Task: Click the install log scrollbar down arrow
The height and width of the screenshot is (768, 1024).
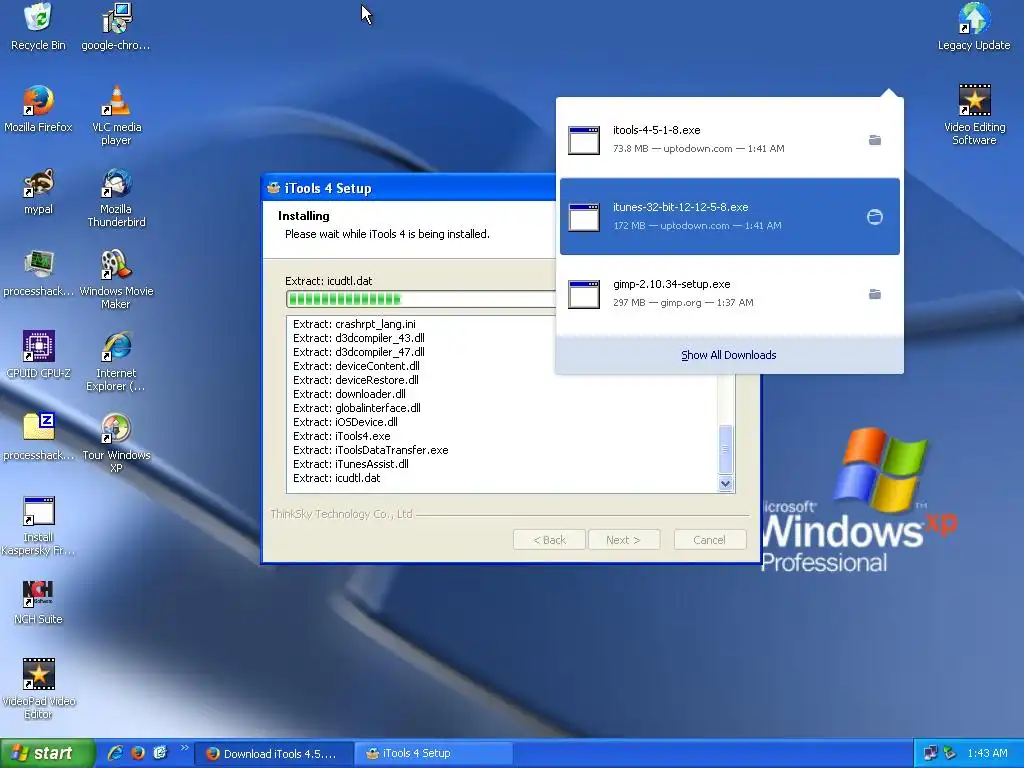Action: 726,484
